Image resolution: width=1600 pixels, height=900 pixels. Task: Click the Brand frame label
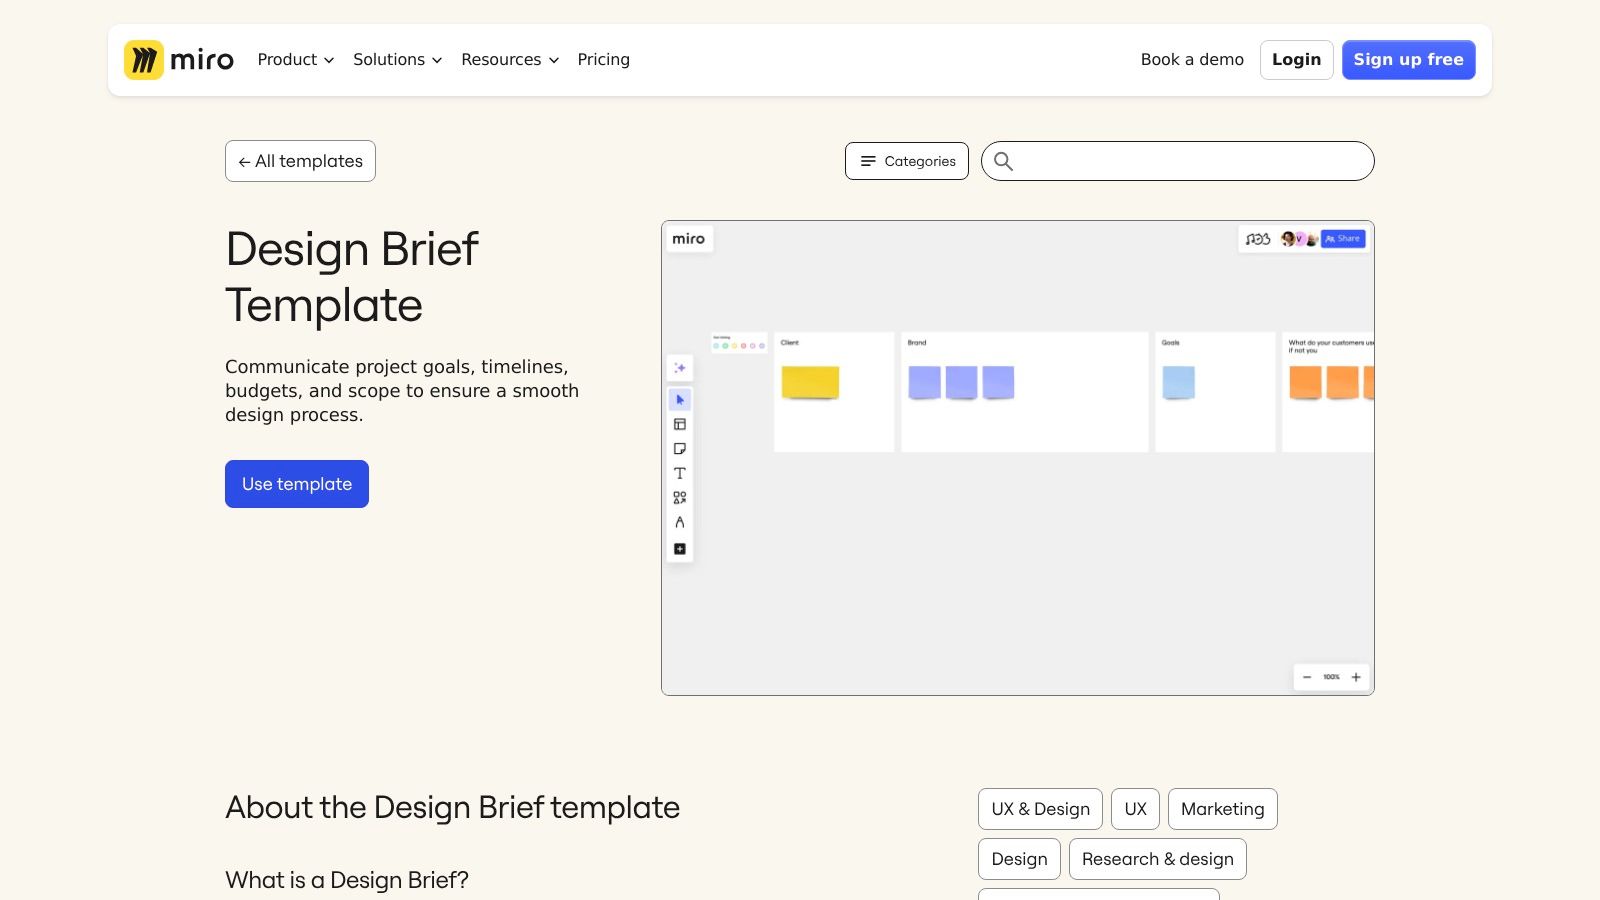pyautogui.click(x=917, y=342)
